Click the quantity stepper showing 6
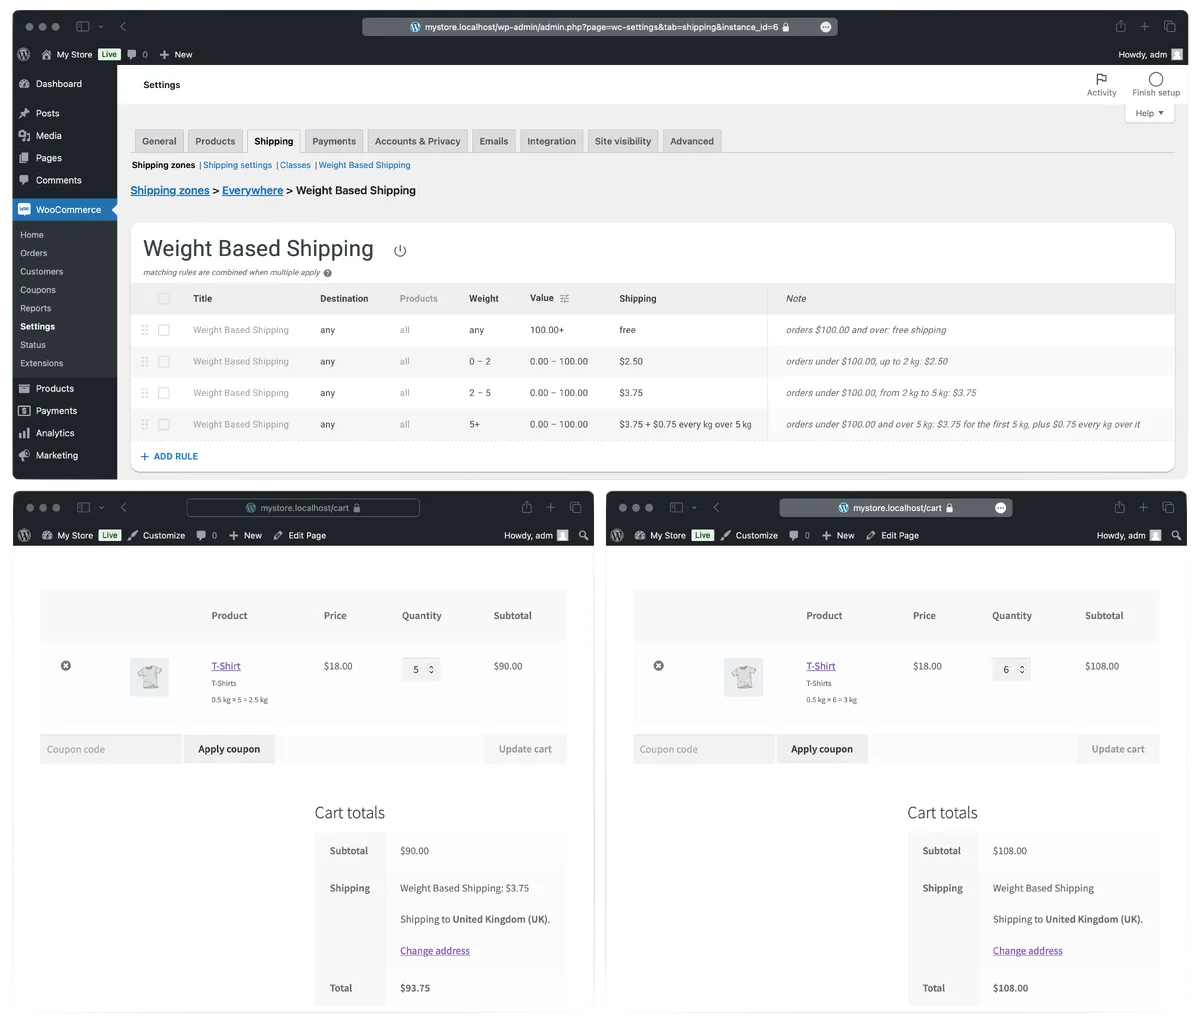The width and height of the screenshot is (1200, 1024). [x=1011, y=669]
